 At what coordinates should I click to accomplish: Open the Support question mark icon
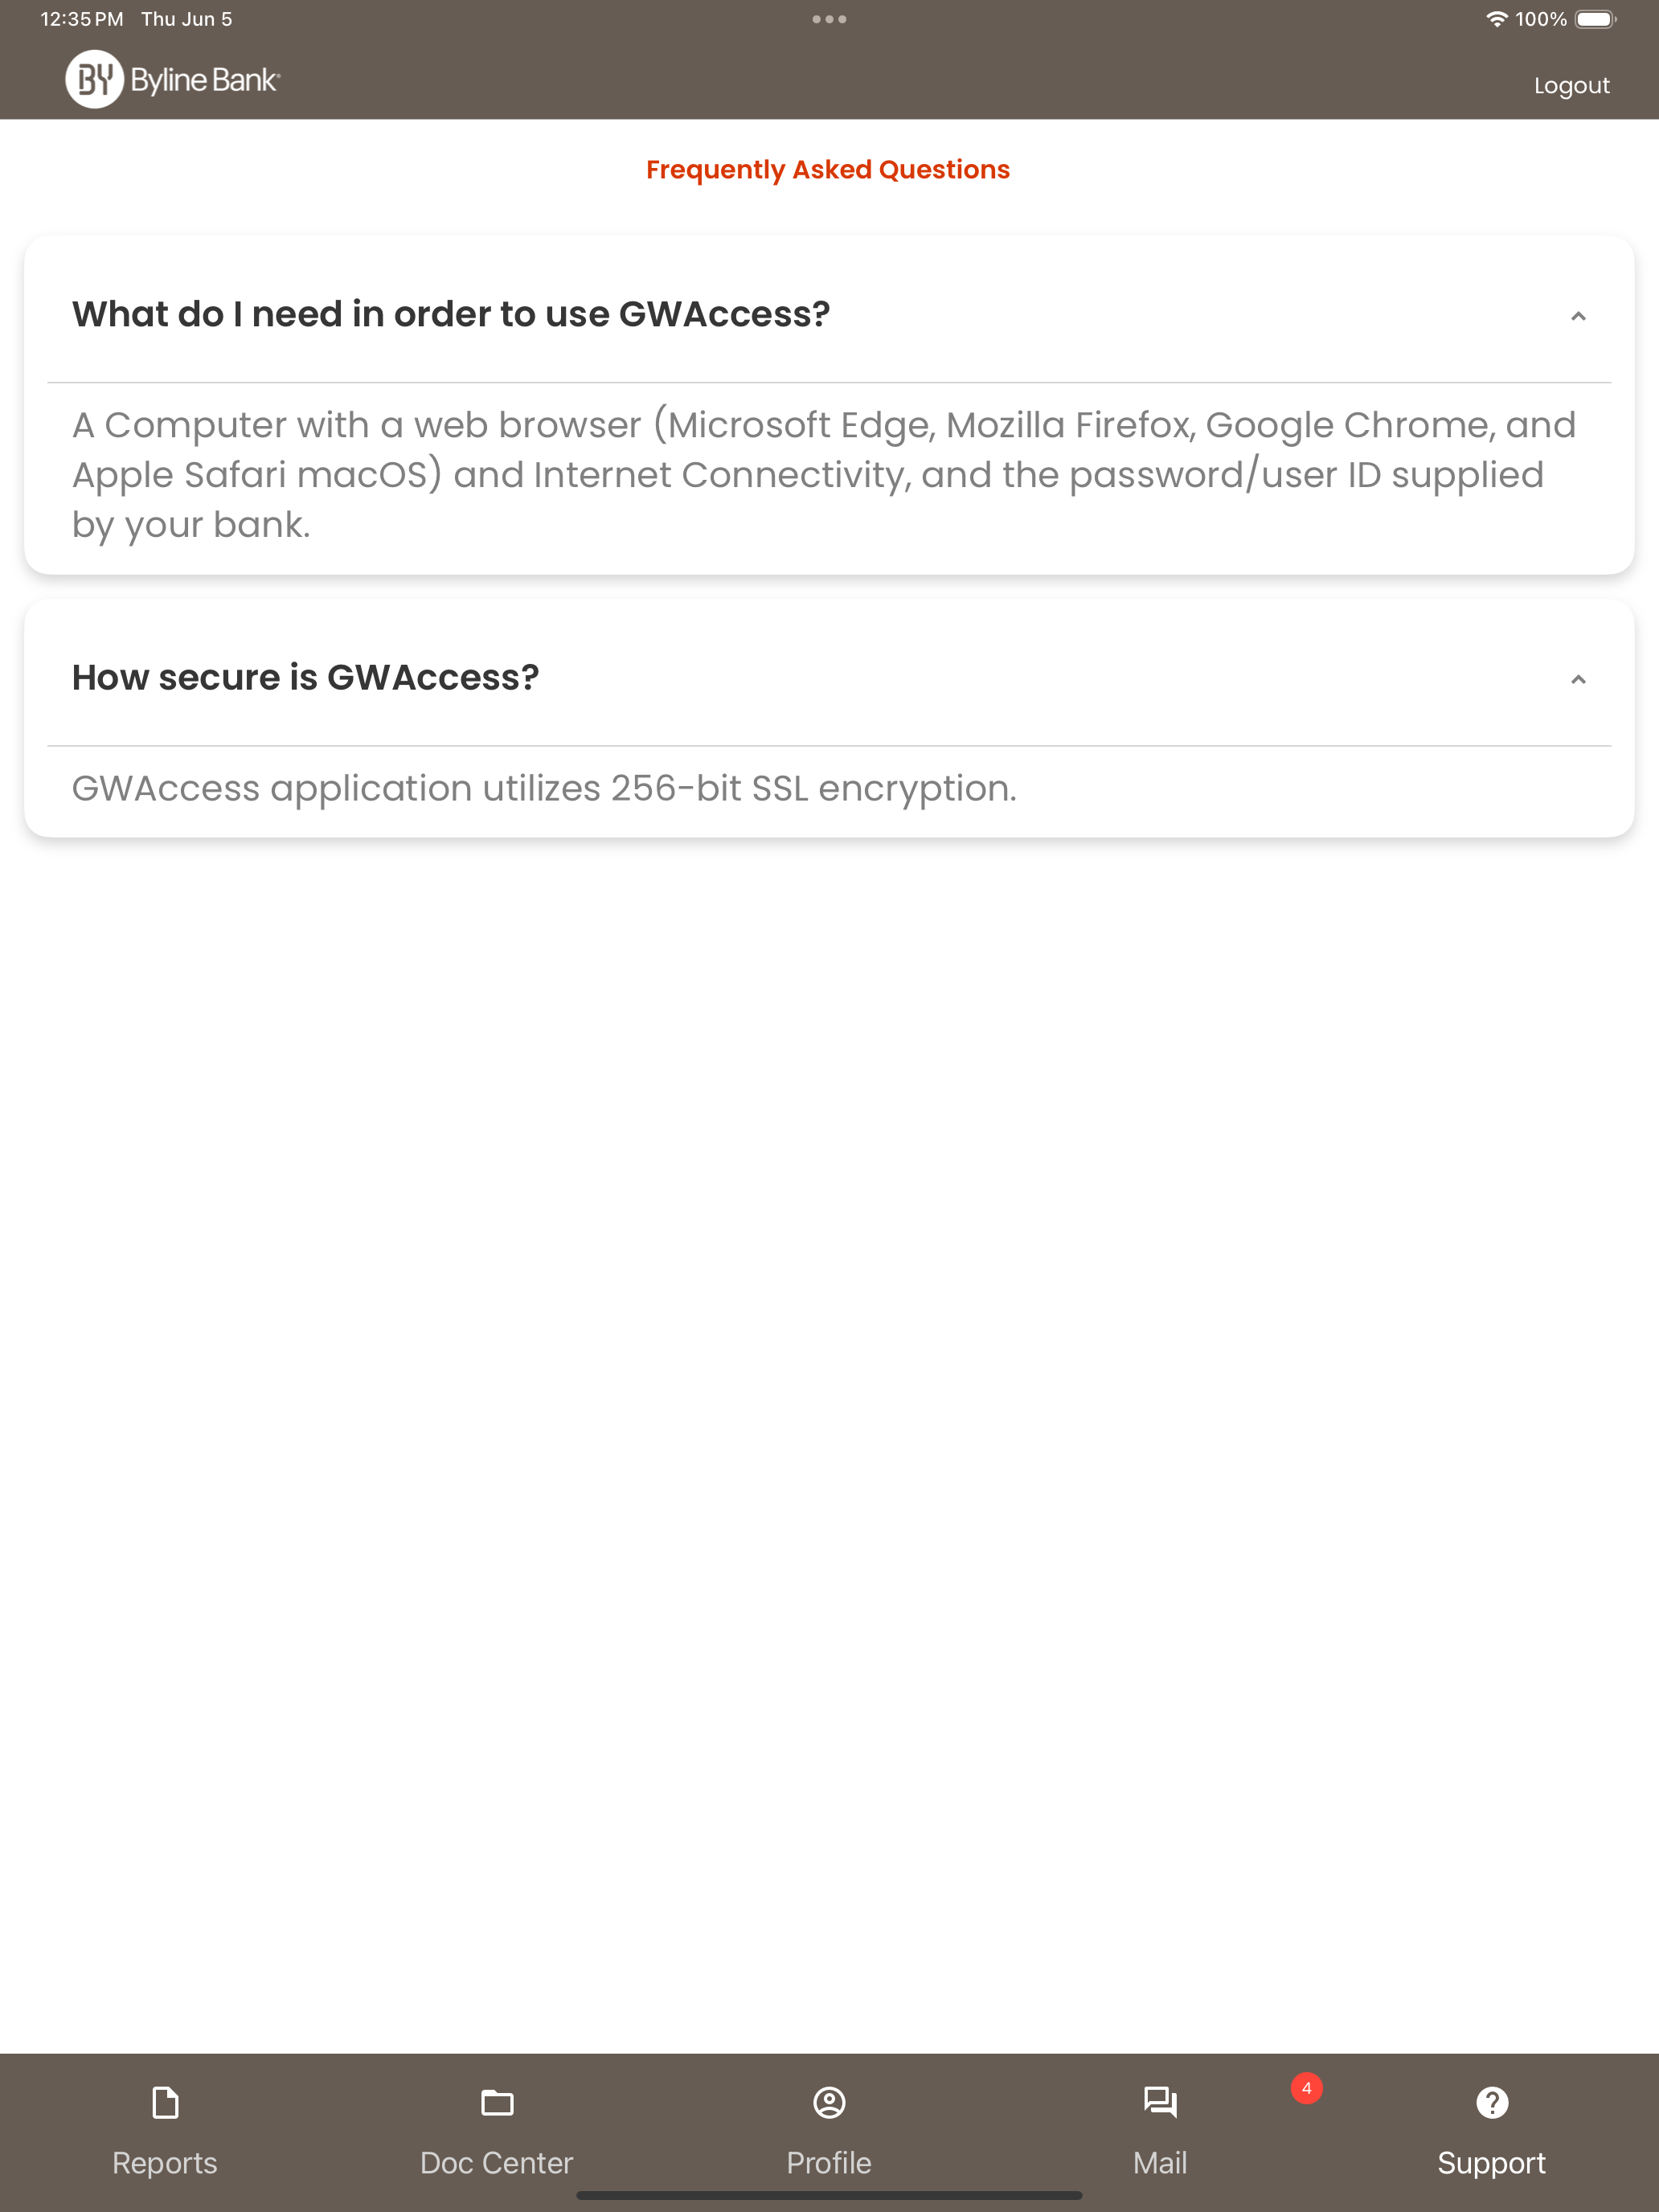coord(1492,2103)
